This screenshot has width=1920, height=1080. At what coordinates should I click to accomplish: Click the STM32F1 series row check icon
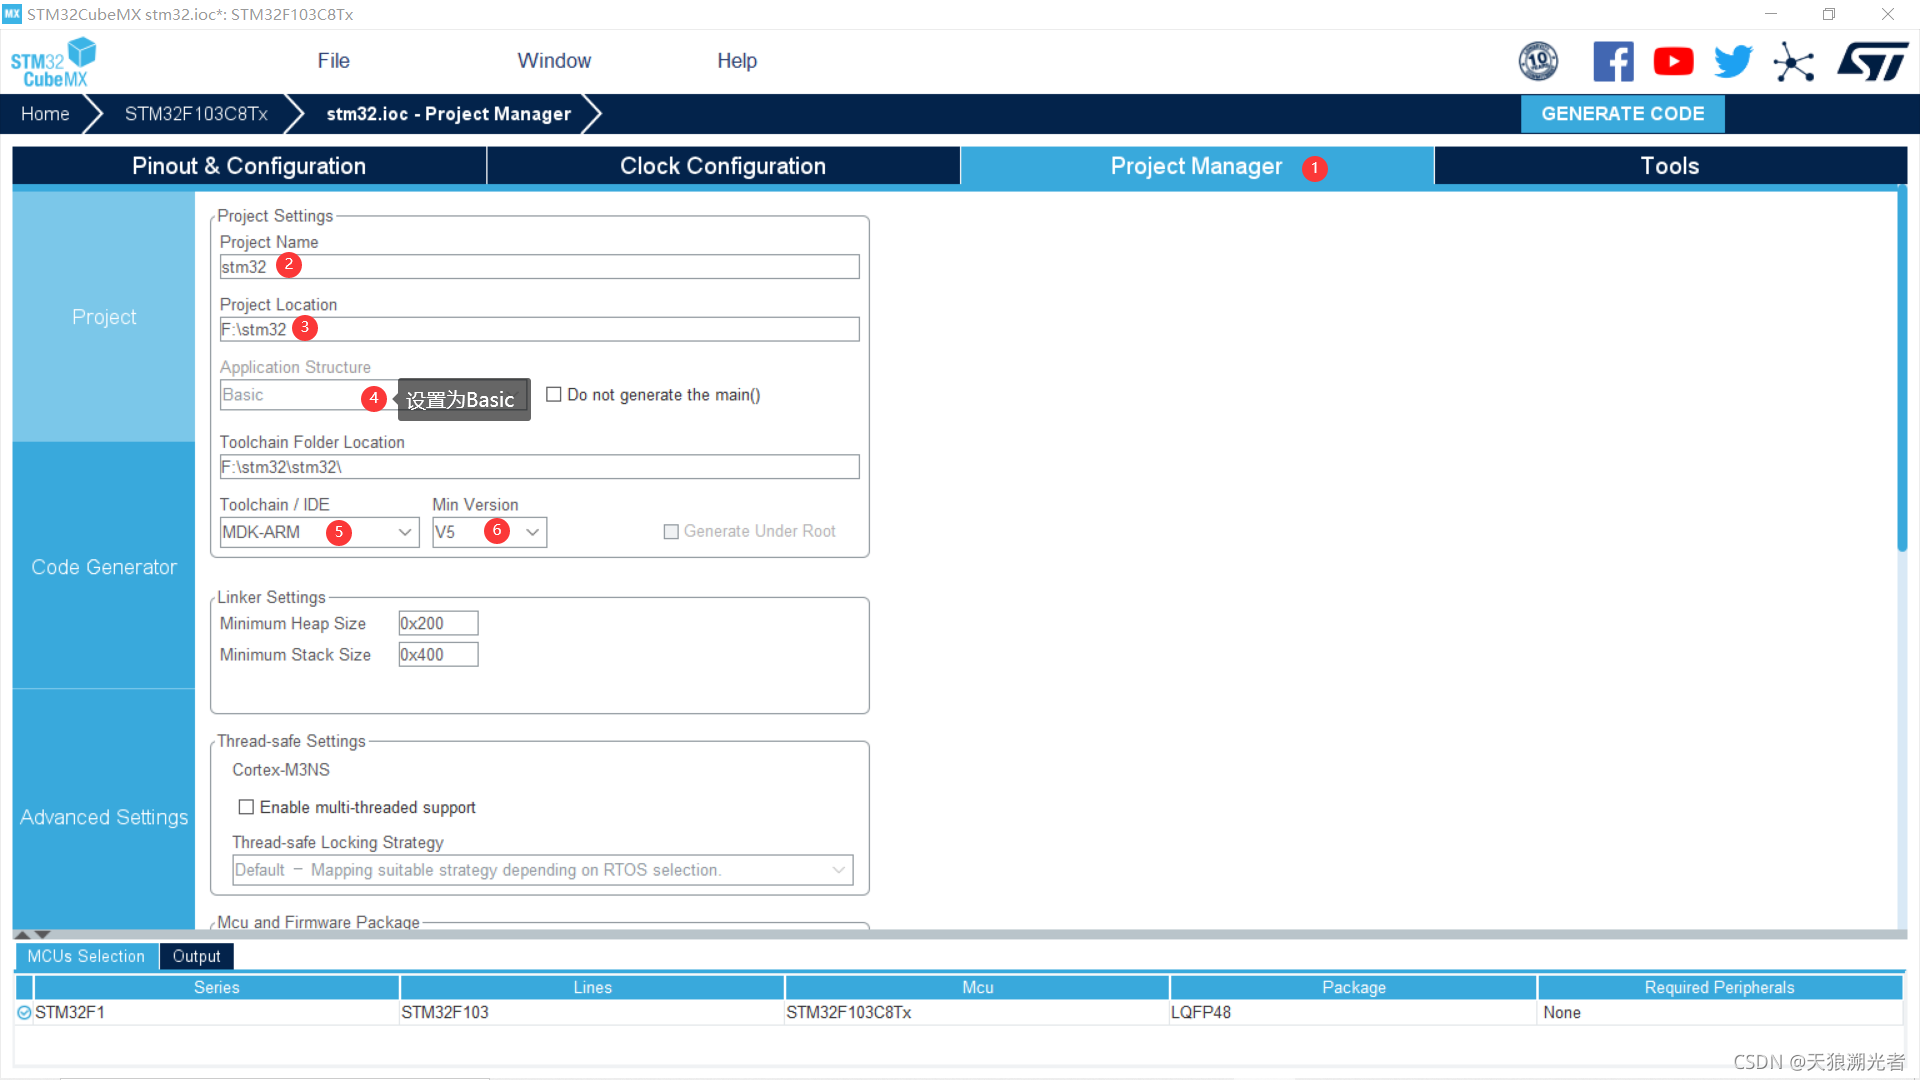tap(24, 1013)
